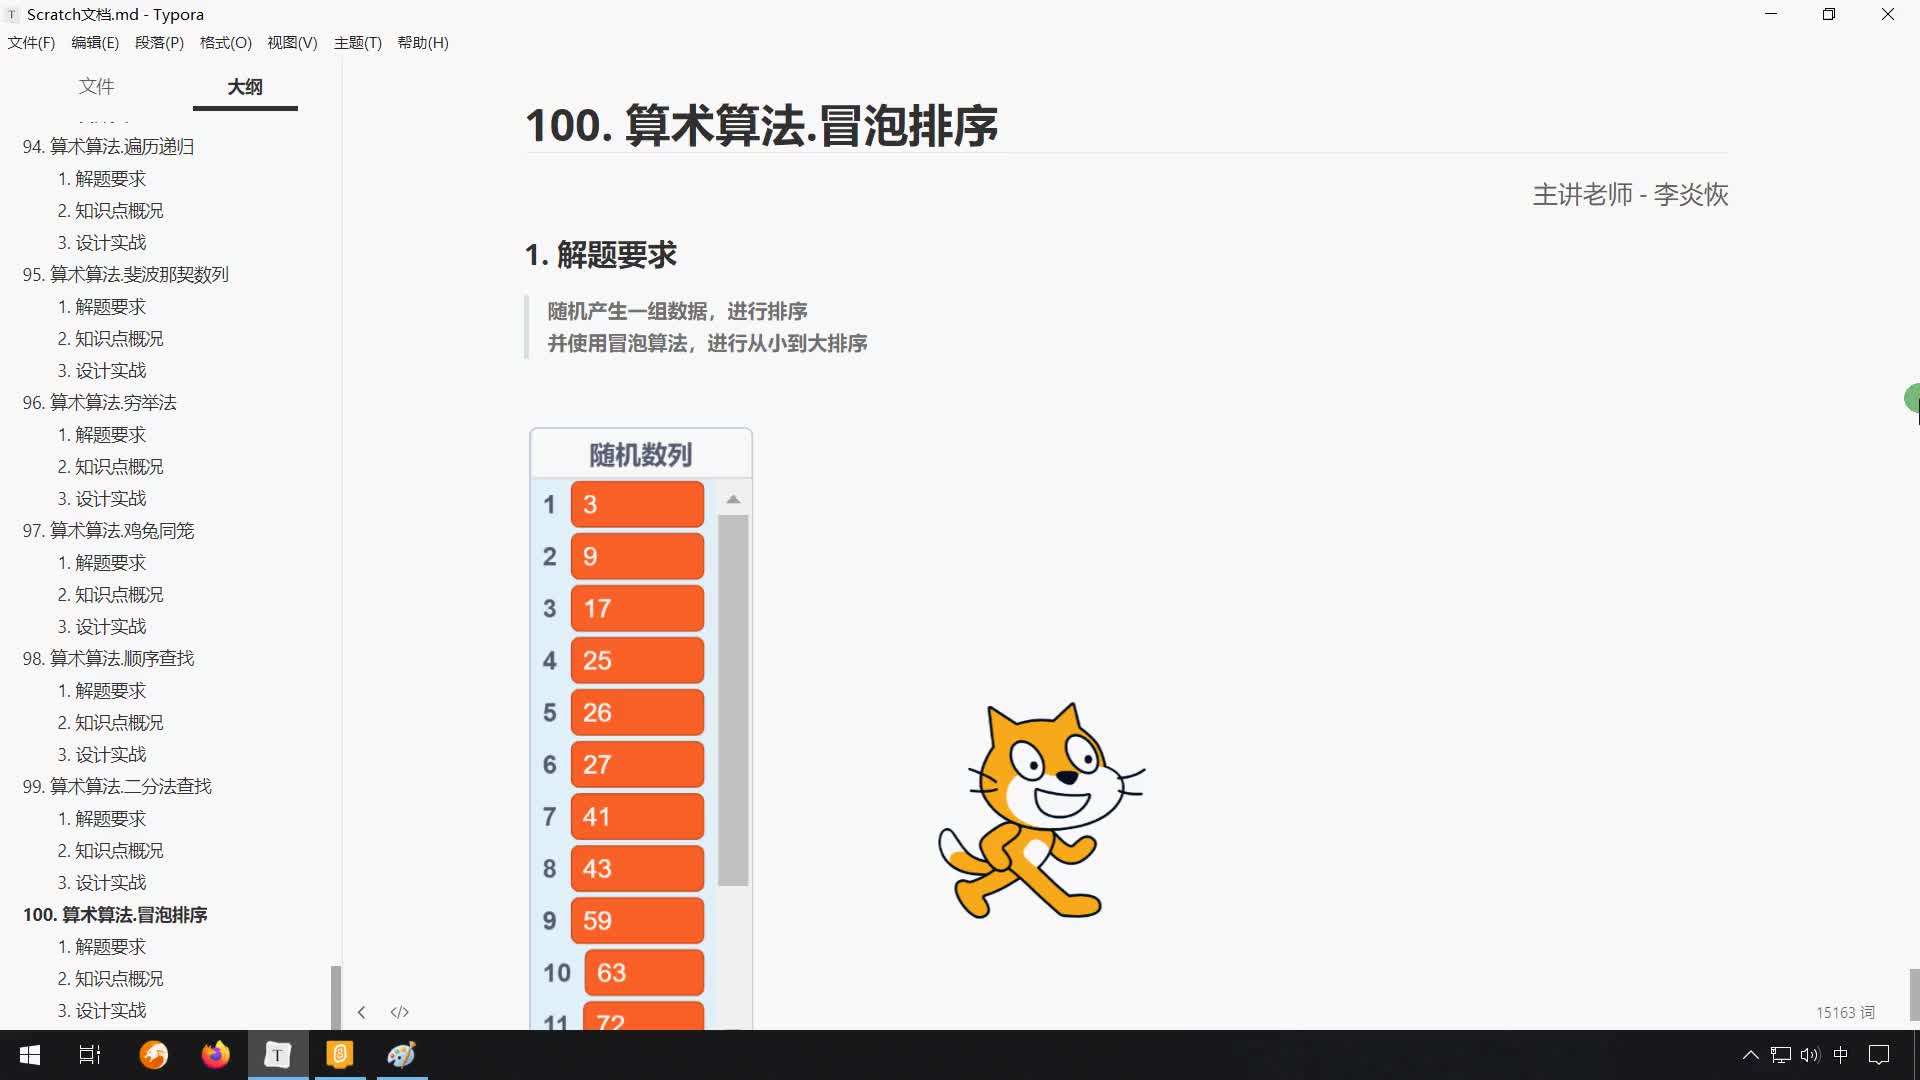Viewport: 1920px width, 1080px height.
Task: Click the Scratch cat image
Action: pos(1041,811)
